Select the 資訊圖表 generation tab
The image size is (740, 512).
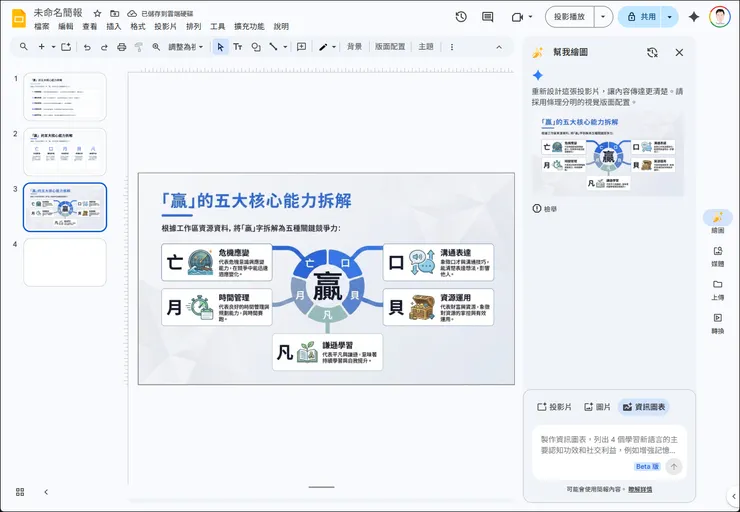[644, 407]
